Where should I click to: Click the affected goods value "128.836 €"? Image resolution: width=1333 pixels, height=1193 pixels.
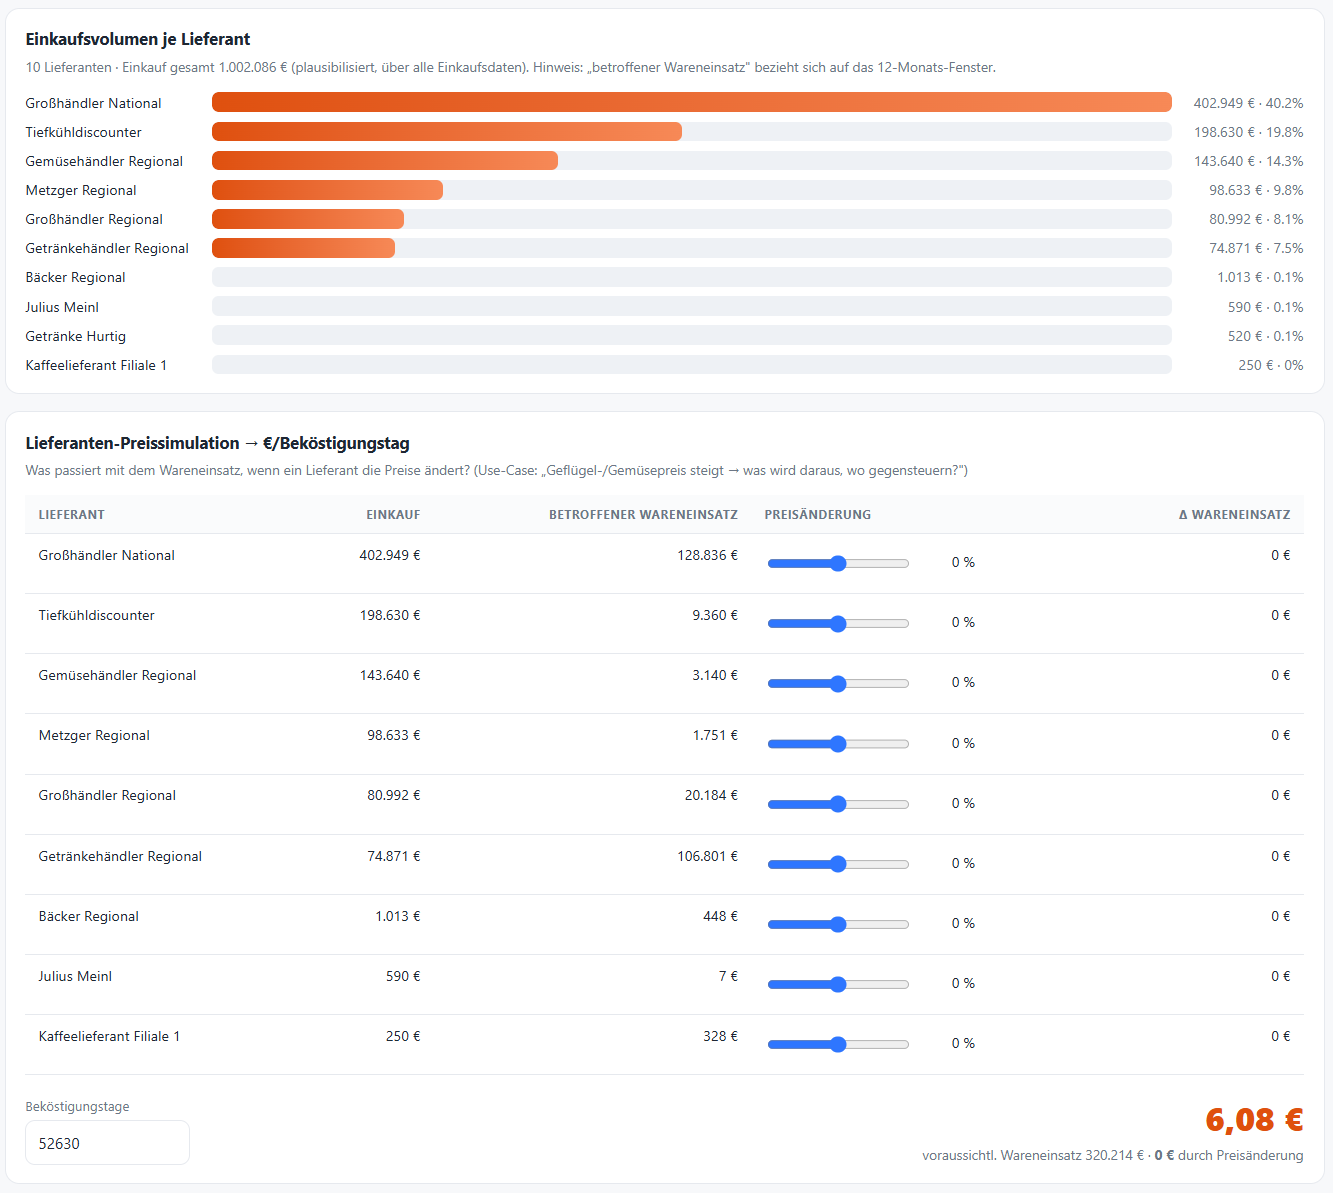point(708,555)
